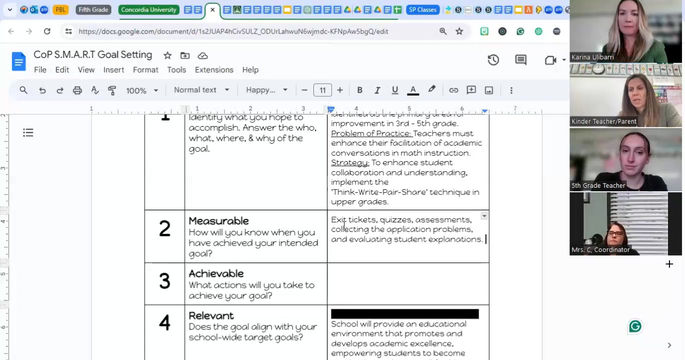Star the CoP S.M.A.R.T Goal Setting document
685x360 pixels.
167,55
